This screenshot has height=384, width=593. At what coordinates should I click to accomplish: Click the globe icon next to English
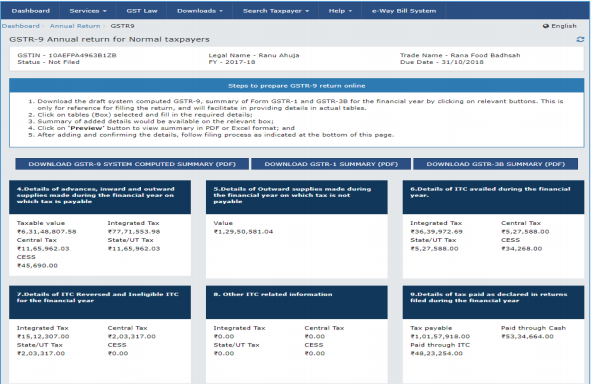pyautogui.click(x=546, y=26)
